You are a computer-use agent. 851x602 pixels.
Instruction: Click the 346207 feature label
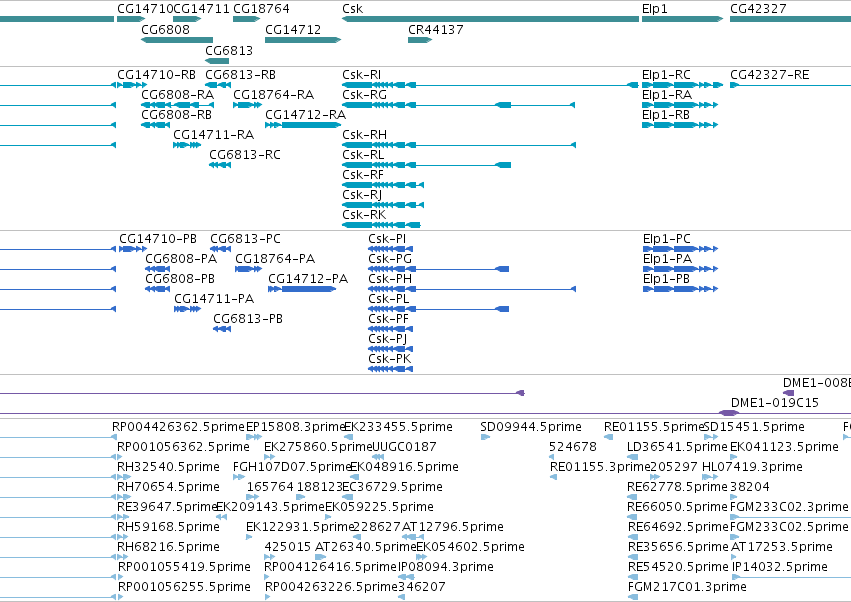(x=422, y=587)
